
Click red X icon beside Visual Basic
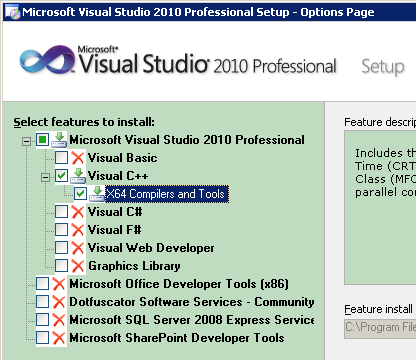click(x=78, y=158)
